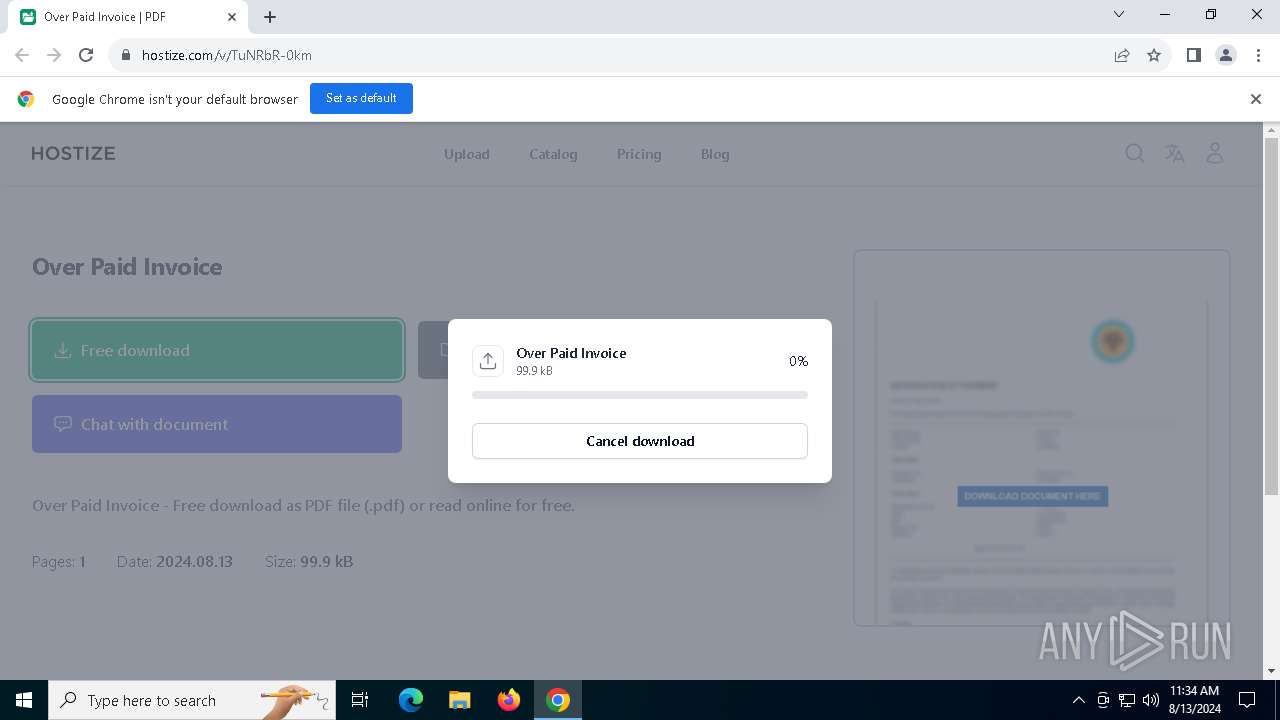Click the site search magnifier icon

point(1135,153)
